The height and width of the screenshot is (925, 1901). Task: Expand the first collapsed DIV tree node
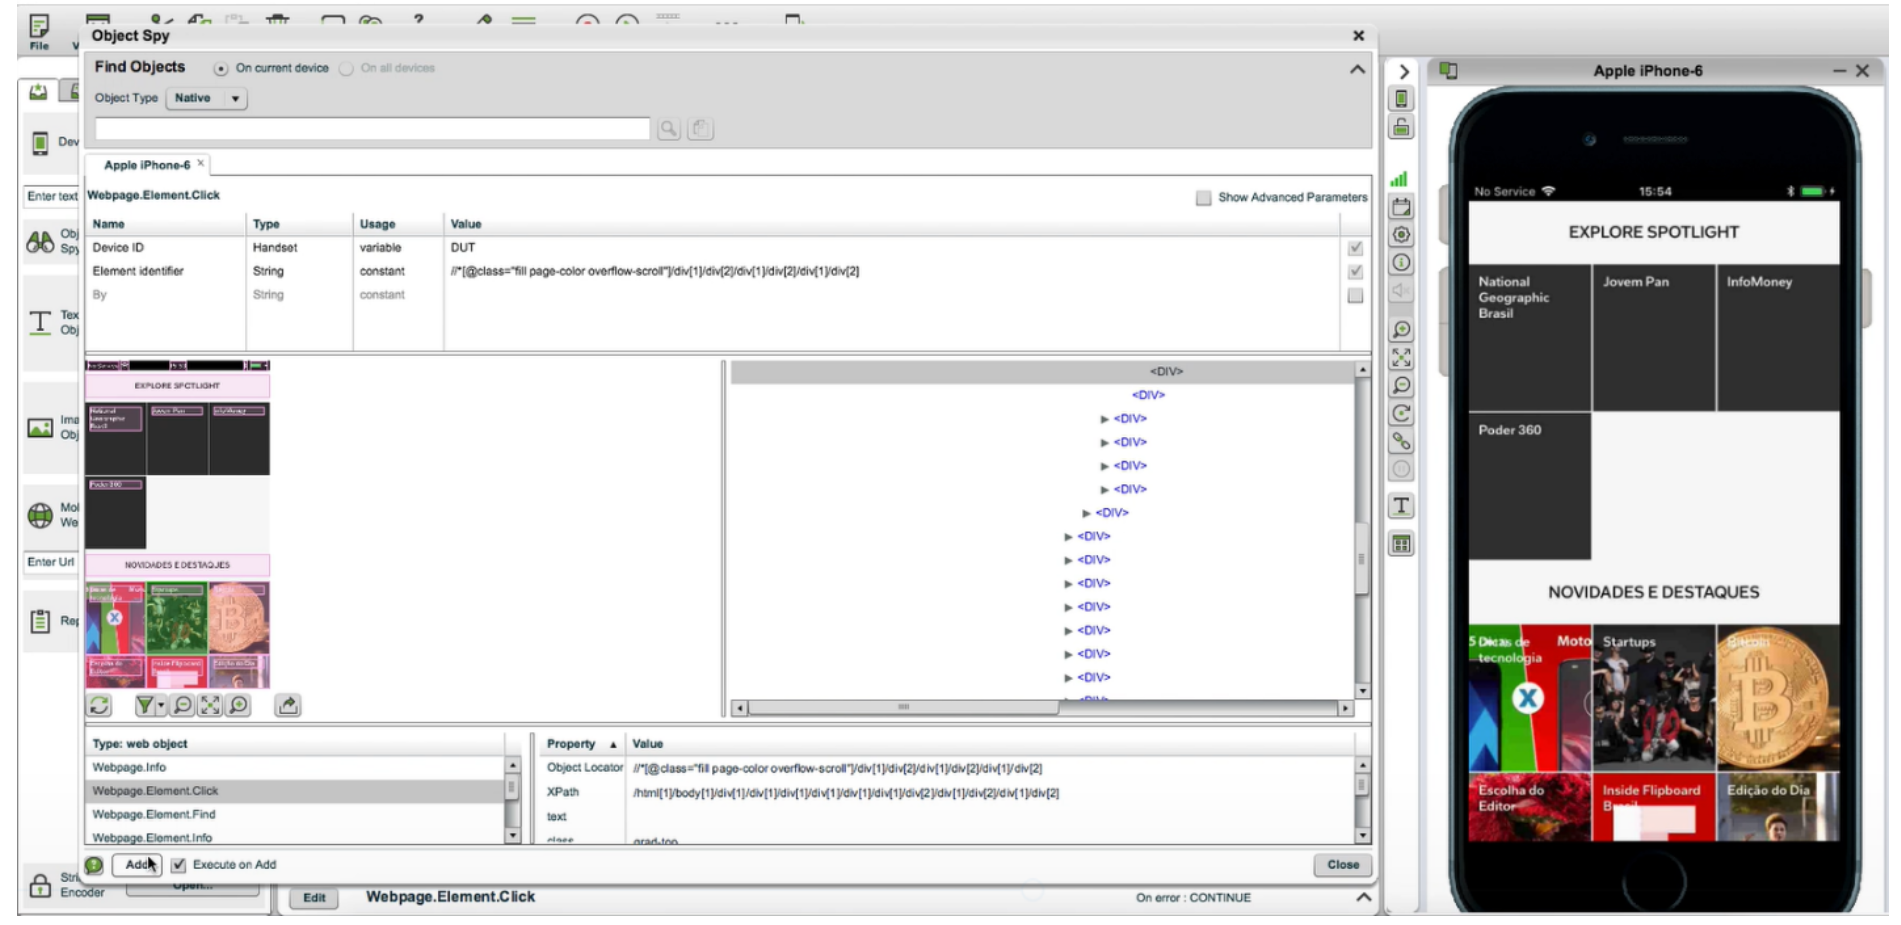click(1104, 419)
